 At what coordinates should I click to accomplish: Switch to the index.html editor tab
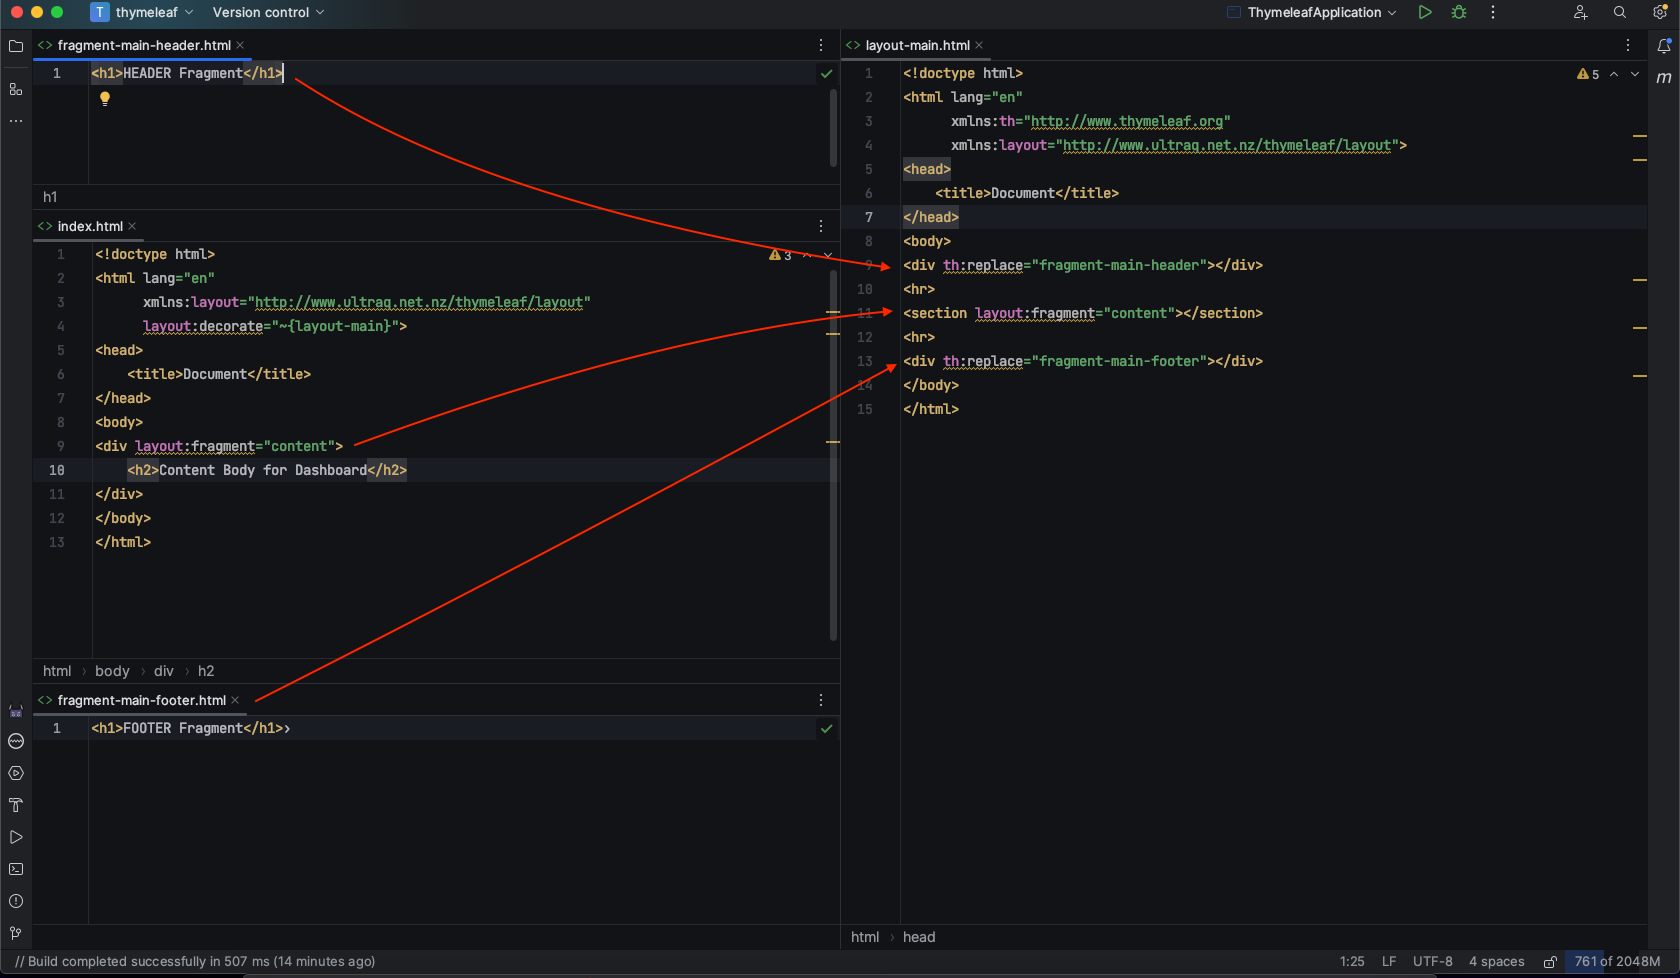(x=90, y=226)
